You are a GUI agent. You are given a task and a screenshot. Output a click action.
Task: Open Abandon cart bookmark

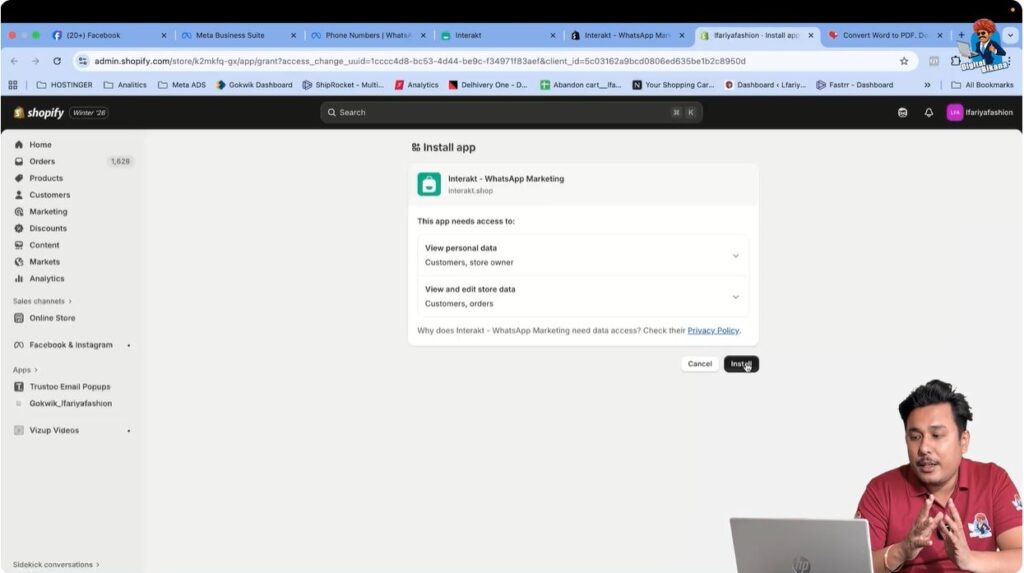coord(581,85)
